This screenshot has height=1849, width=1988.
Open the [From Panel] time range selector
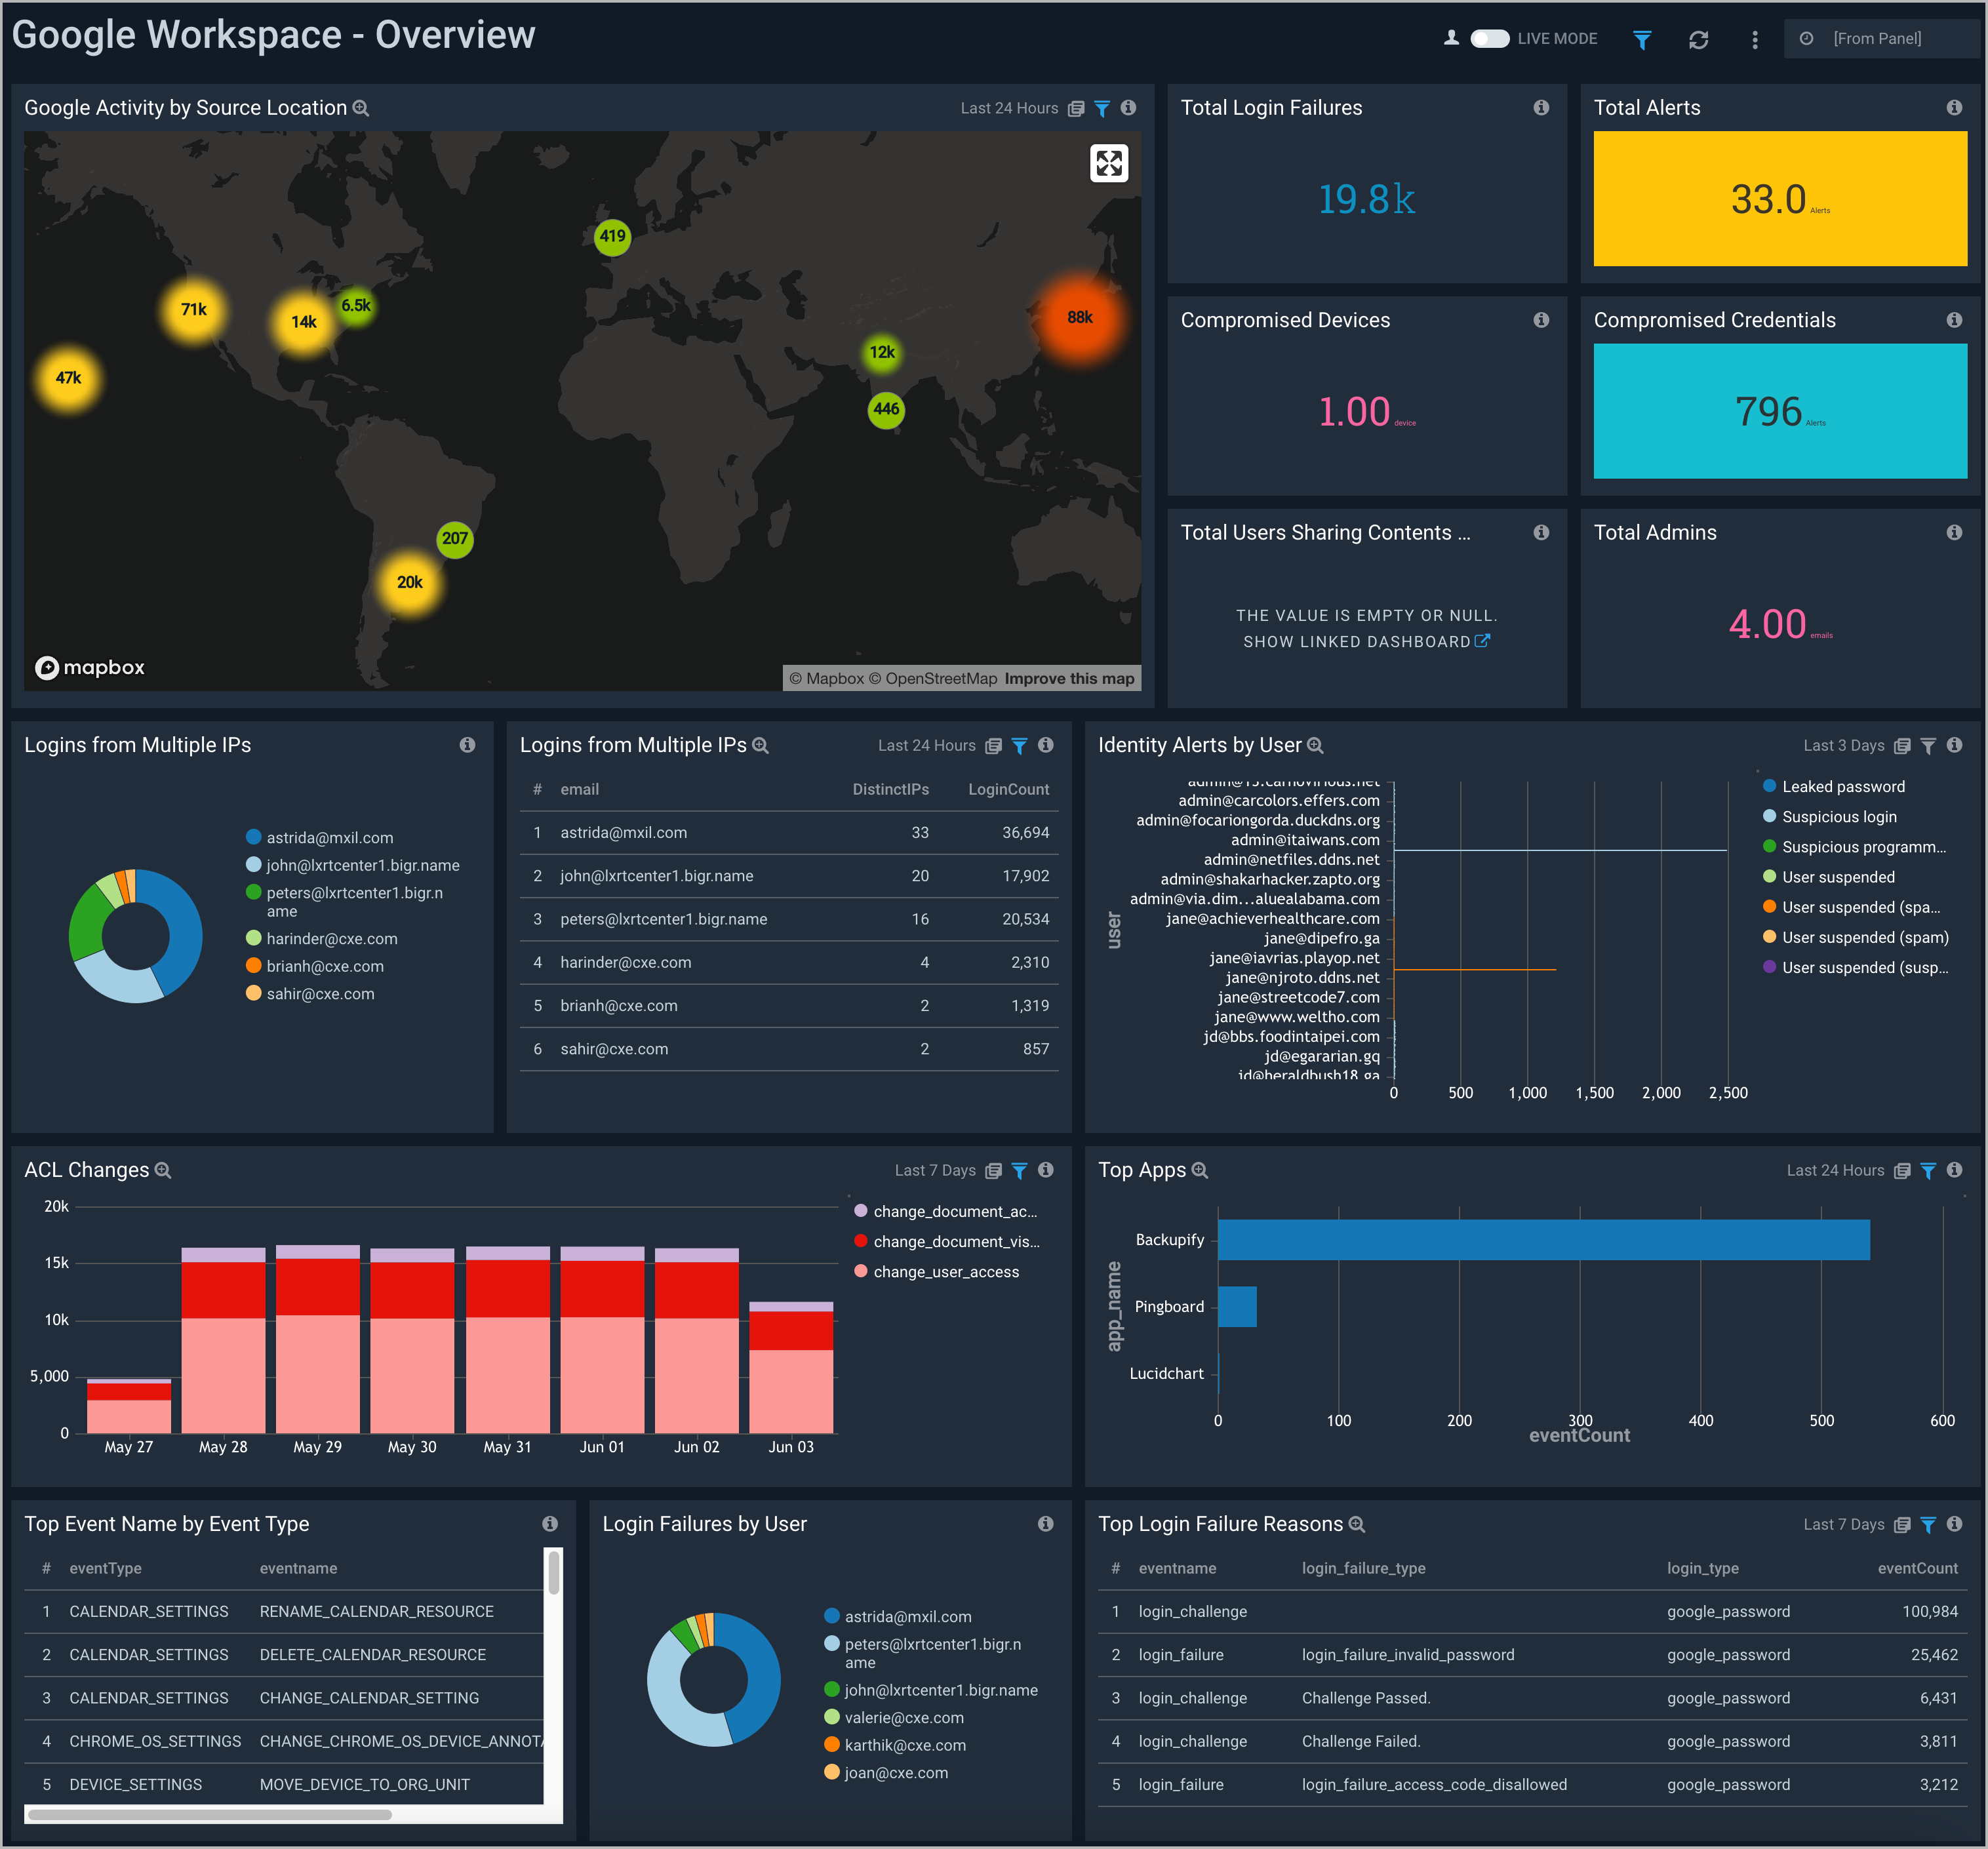coord(1881,38)
